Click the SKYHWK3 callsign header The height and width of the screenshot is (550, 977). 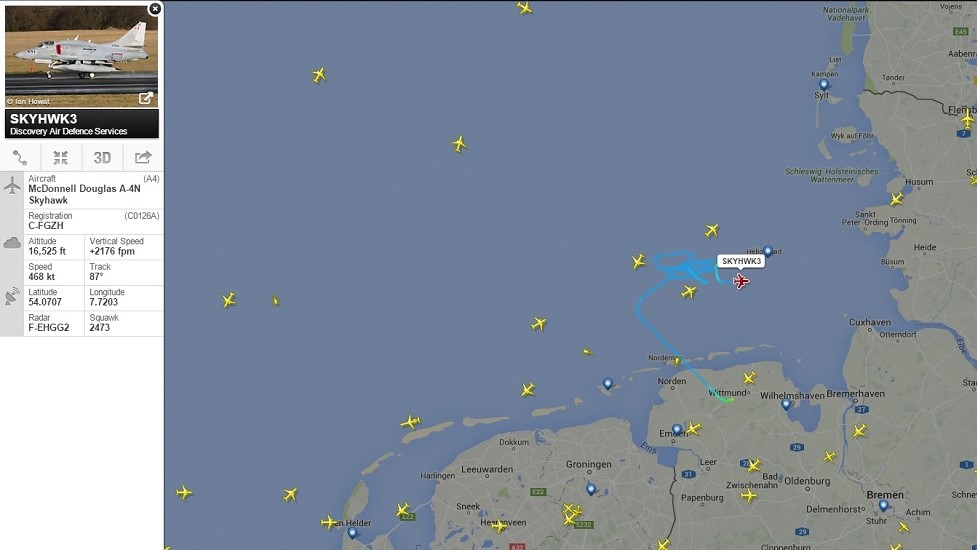click(44, 118)
